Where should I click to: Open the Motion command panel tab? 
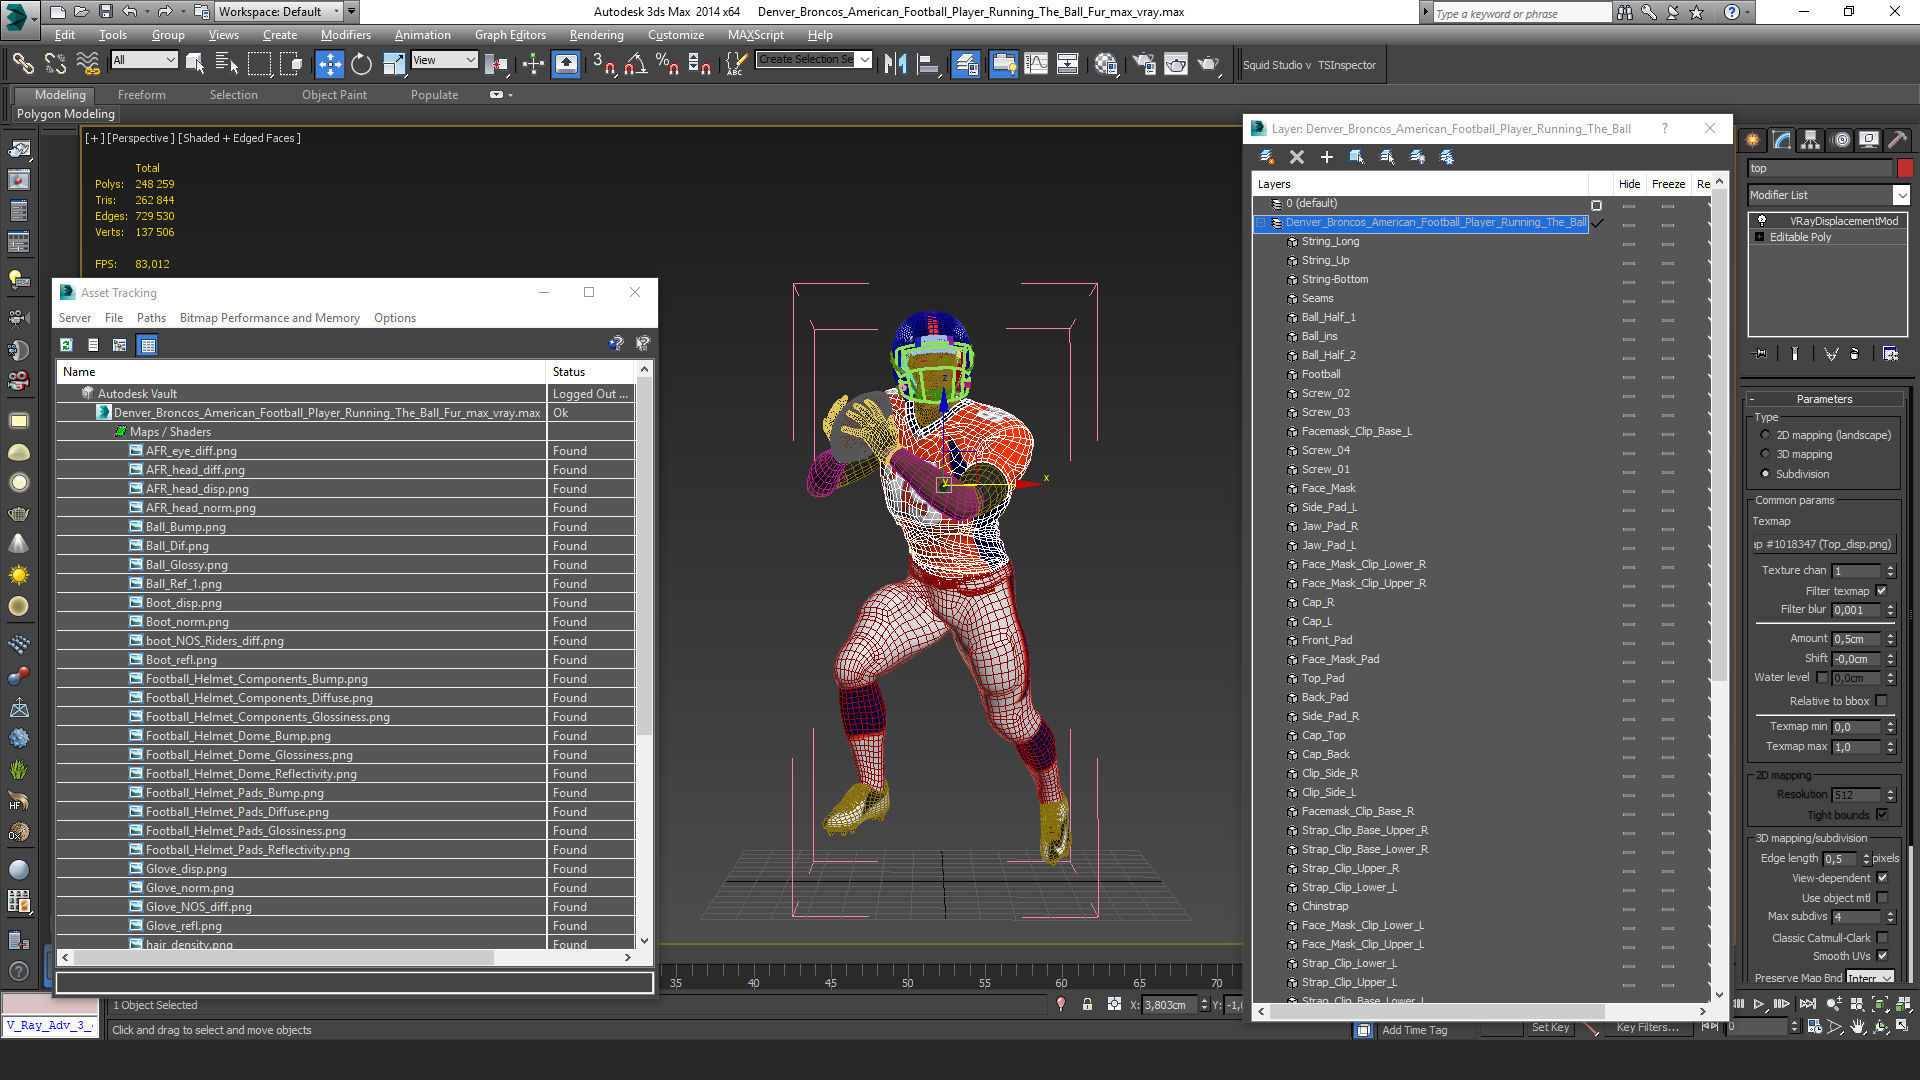point(1841,140)
